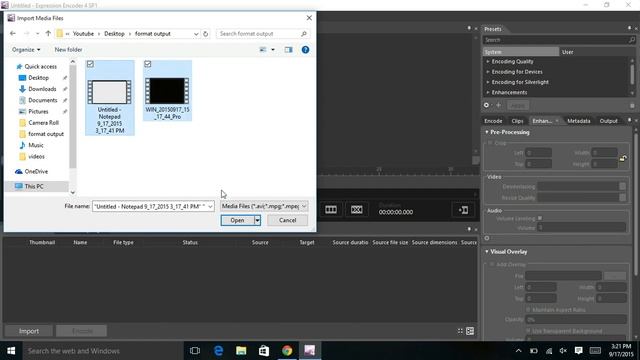Toggle the Volume Leveling checkbox
This screenshot has height=360, width=640.
pos(540,218)
